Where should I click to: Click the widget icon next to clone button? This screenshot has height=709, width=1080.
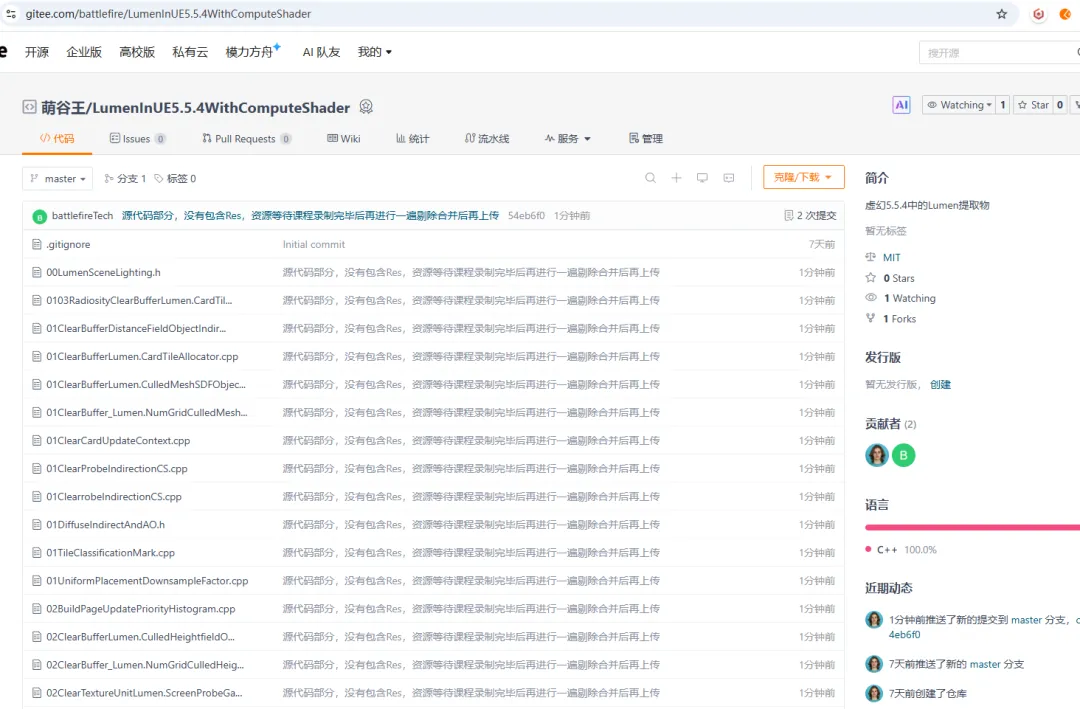click(729, 178)
